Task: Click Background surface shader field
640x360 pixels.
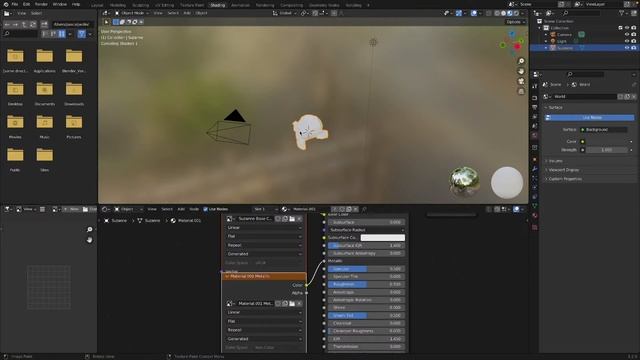Action: click(604, 130)
